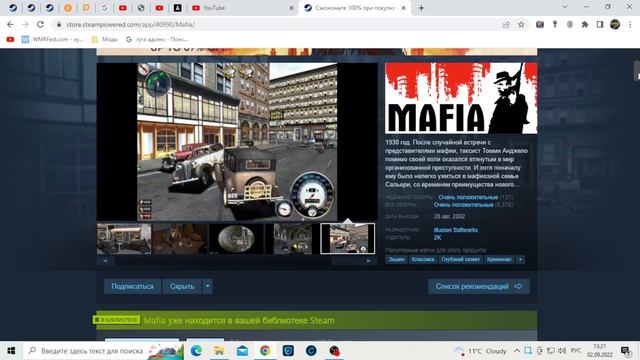Open the Chrome three-dot menu
The width and height of the screenshot is (640, 360).
(630, 24)
